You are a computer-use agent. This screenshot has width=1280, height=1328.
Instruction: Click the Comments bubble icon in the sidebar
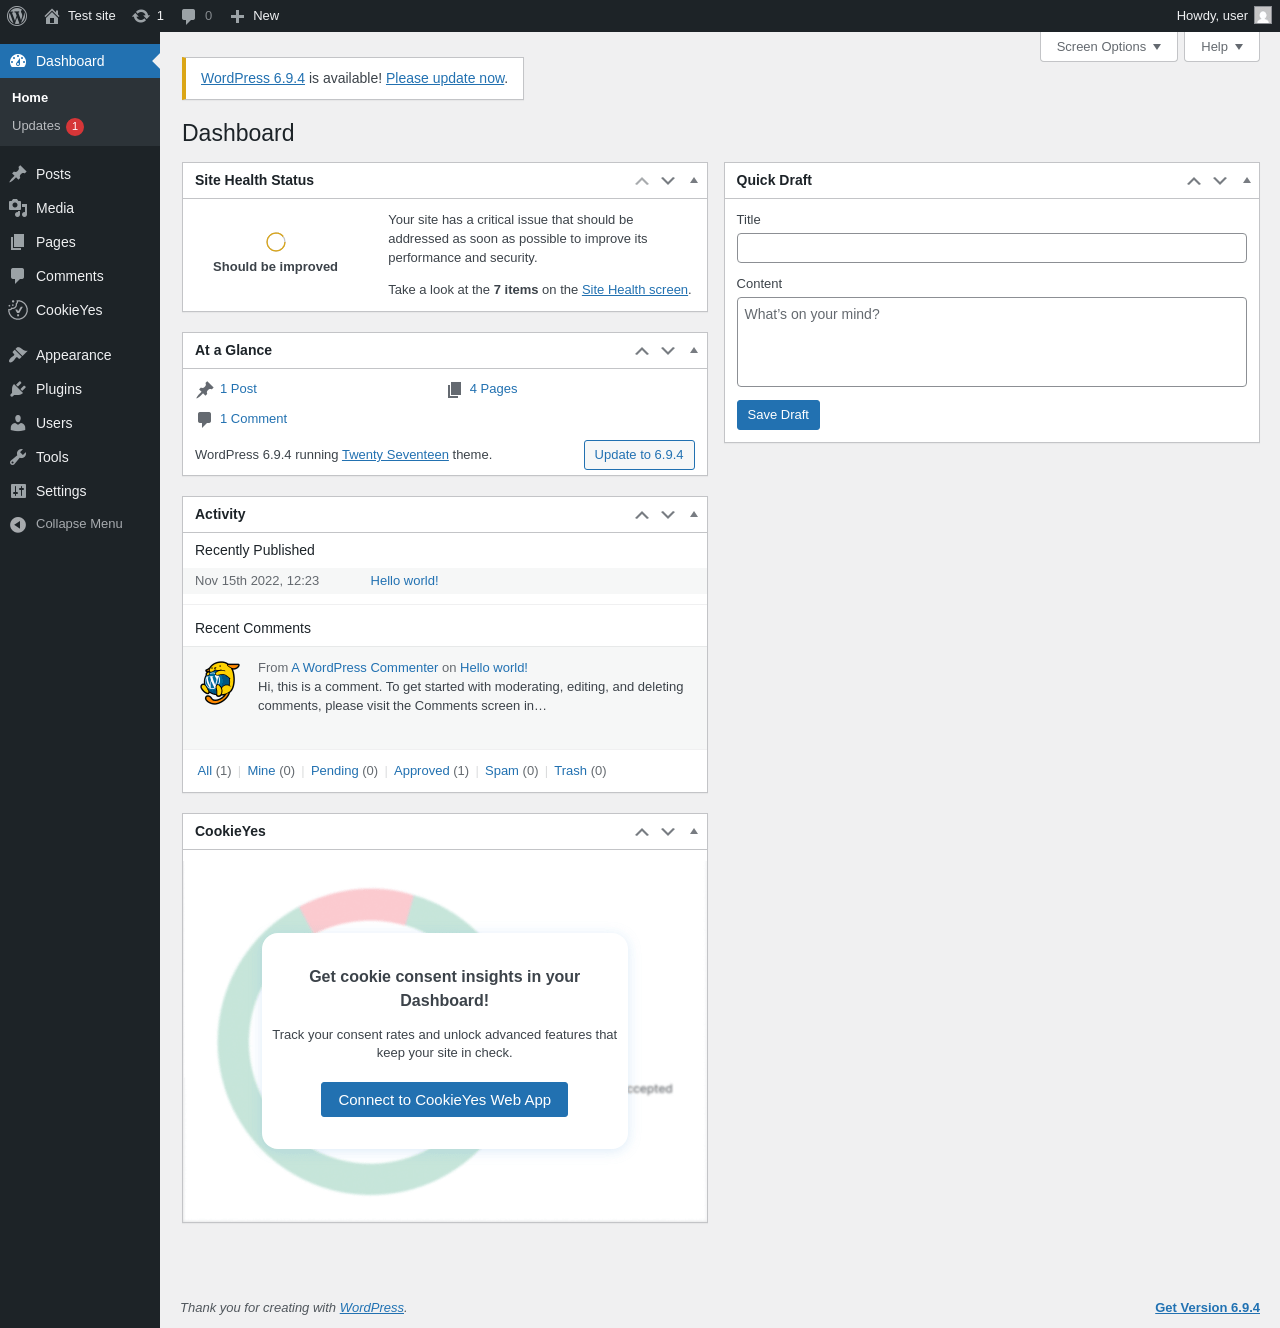click(18, 276)
